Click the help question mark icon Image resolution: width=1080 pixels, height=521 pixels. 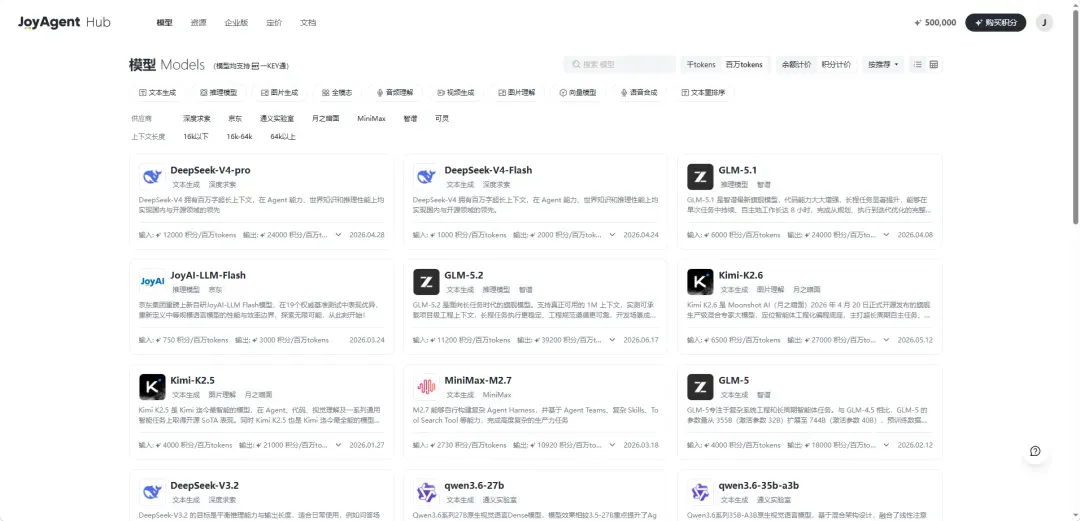click(x=1035, y=451)
